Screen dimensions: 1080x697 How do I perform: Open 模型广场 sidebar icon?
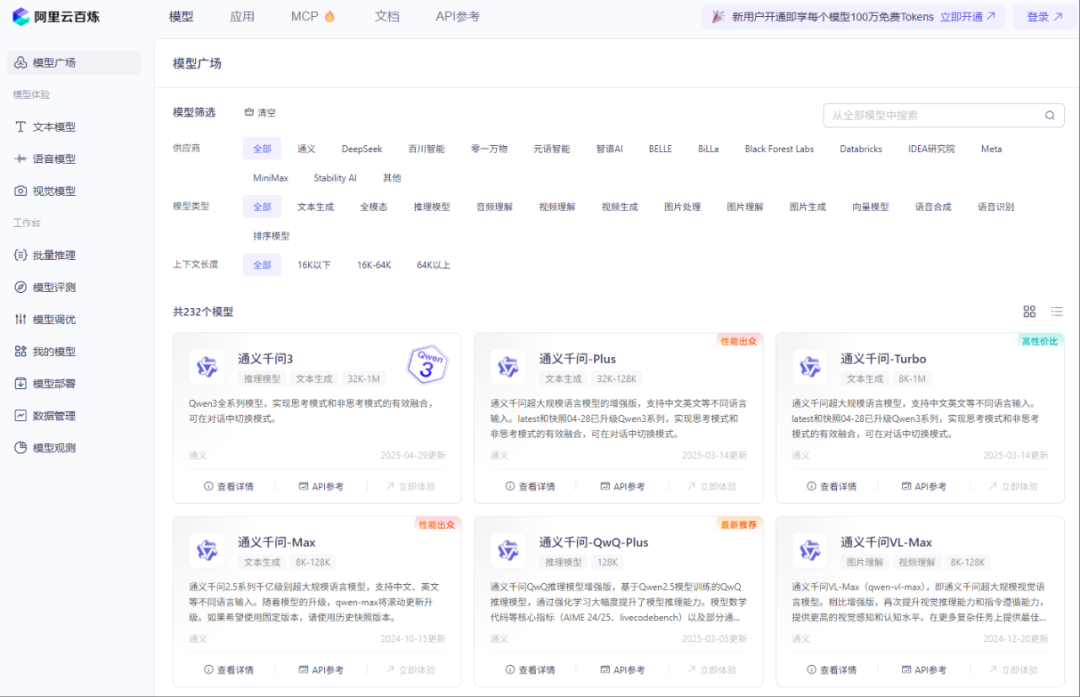coord(21,63)
